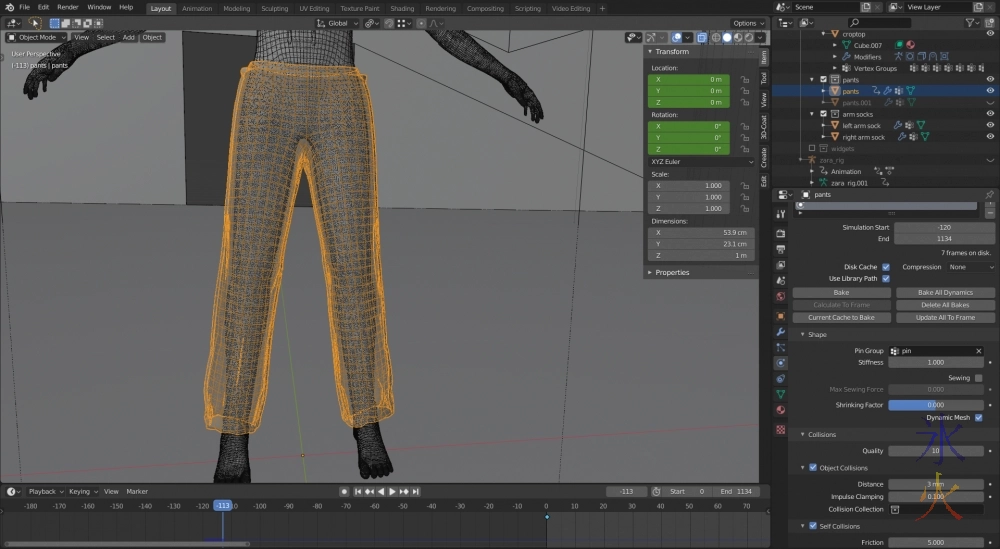Open the Render properties tab
The height and width of the screenshot is (549, 1000).
click(781, 232)
